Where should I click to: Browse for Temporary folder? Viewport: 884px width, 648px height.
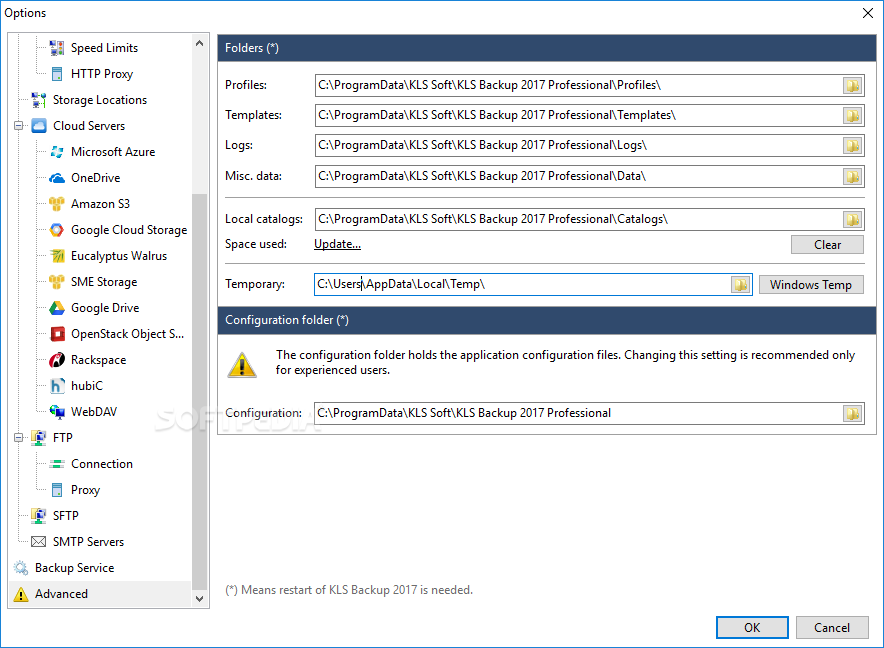pyautogui.click(x=740, y=285)
